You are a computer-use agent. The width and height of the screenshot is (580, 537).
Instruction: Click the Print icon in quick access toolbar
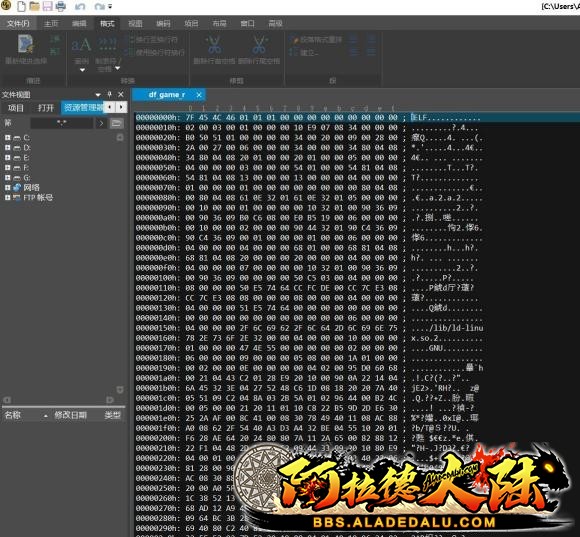(60, 6)
